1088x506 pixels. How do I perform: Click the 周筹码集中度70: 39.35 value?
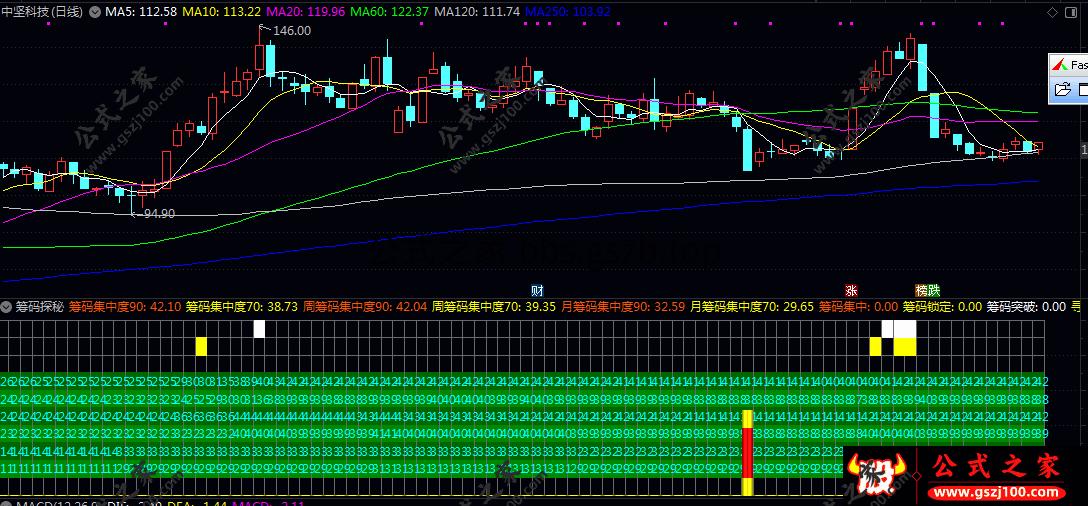(493, 306)
